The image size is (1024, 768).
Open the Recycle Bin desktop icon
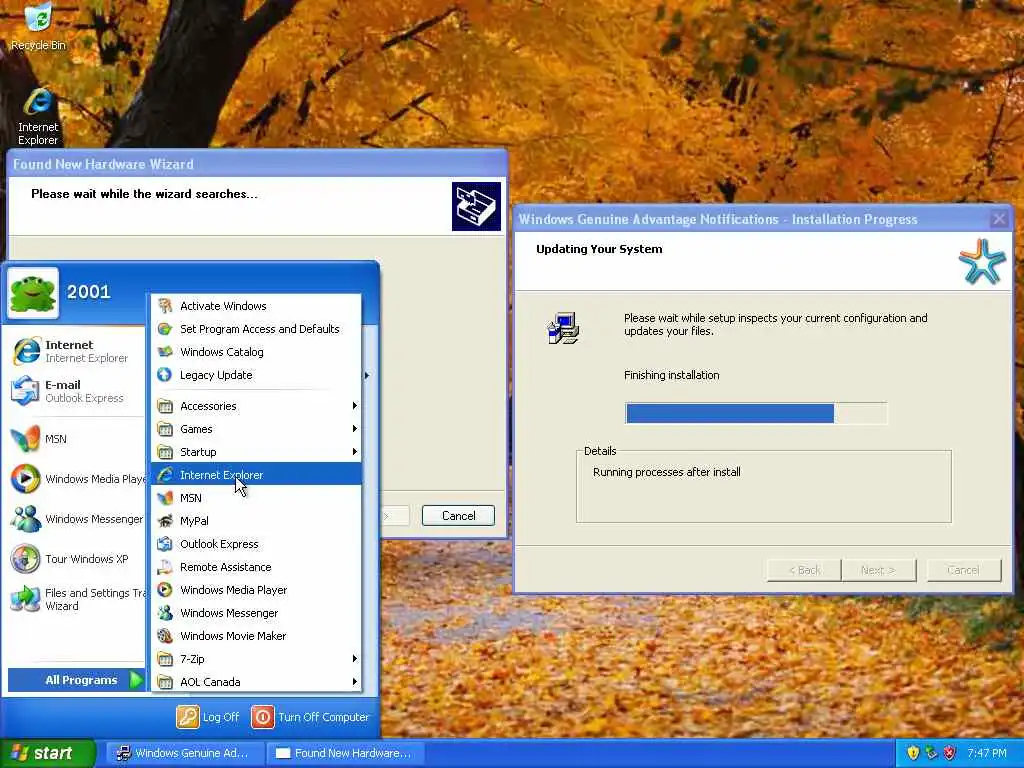(39, 26)
